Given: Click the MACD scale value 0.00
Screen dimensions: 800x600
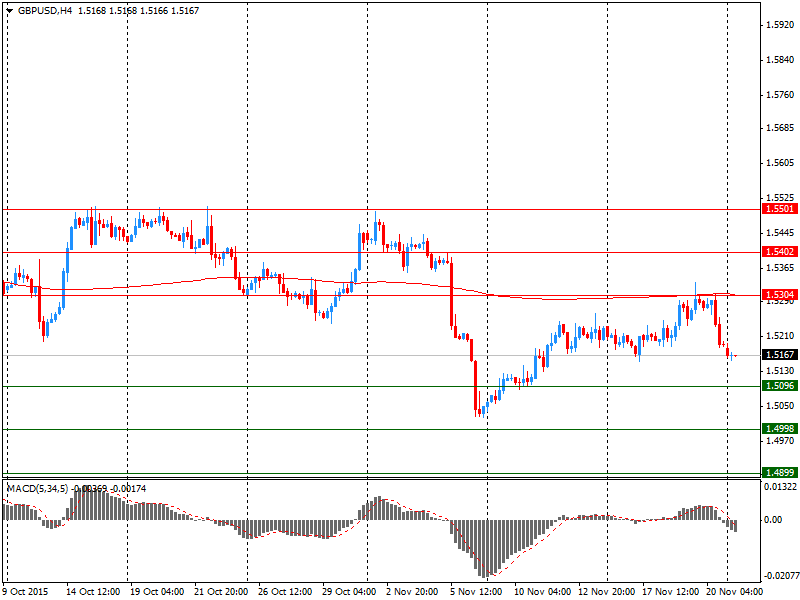Looking at the screenshot, I should [773, 519].
